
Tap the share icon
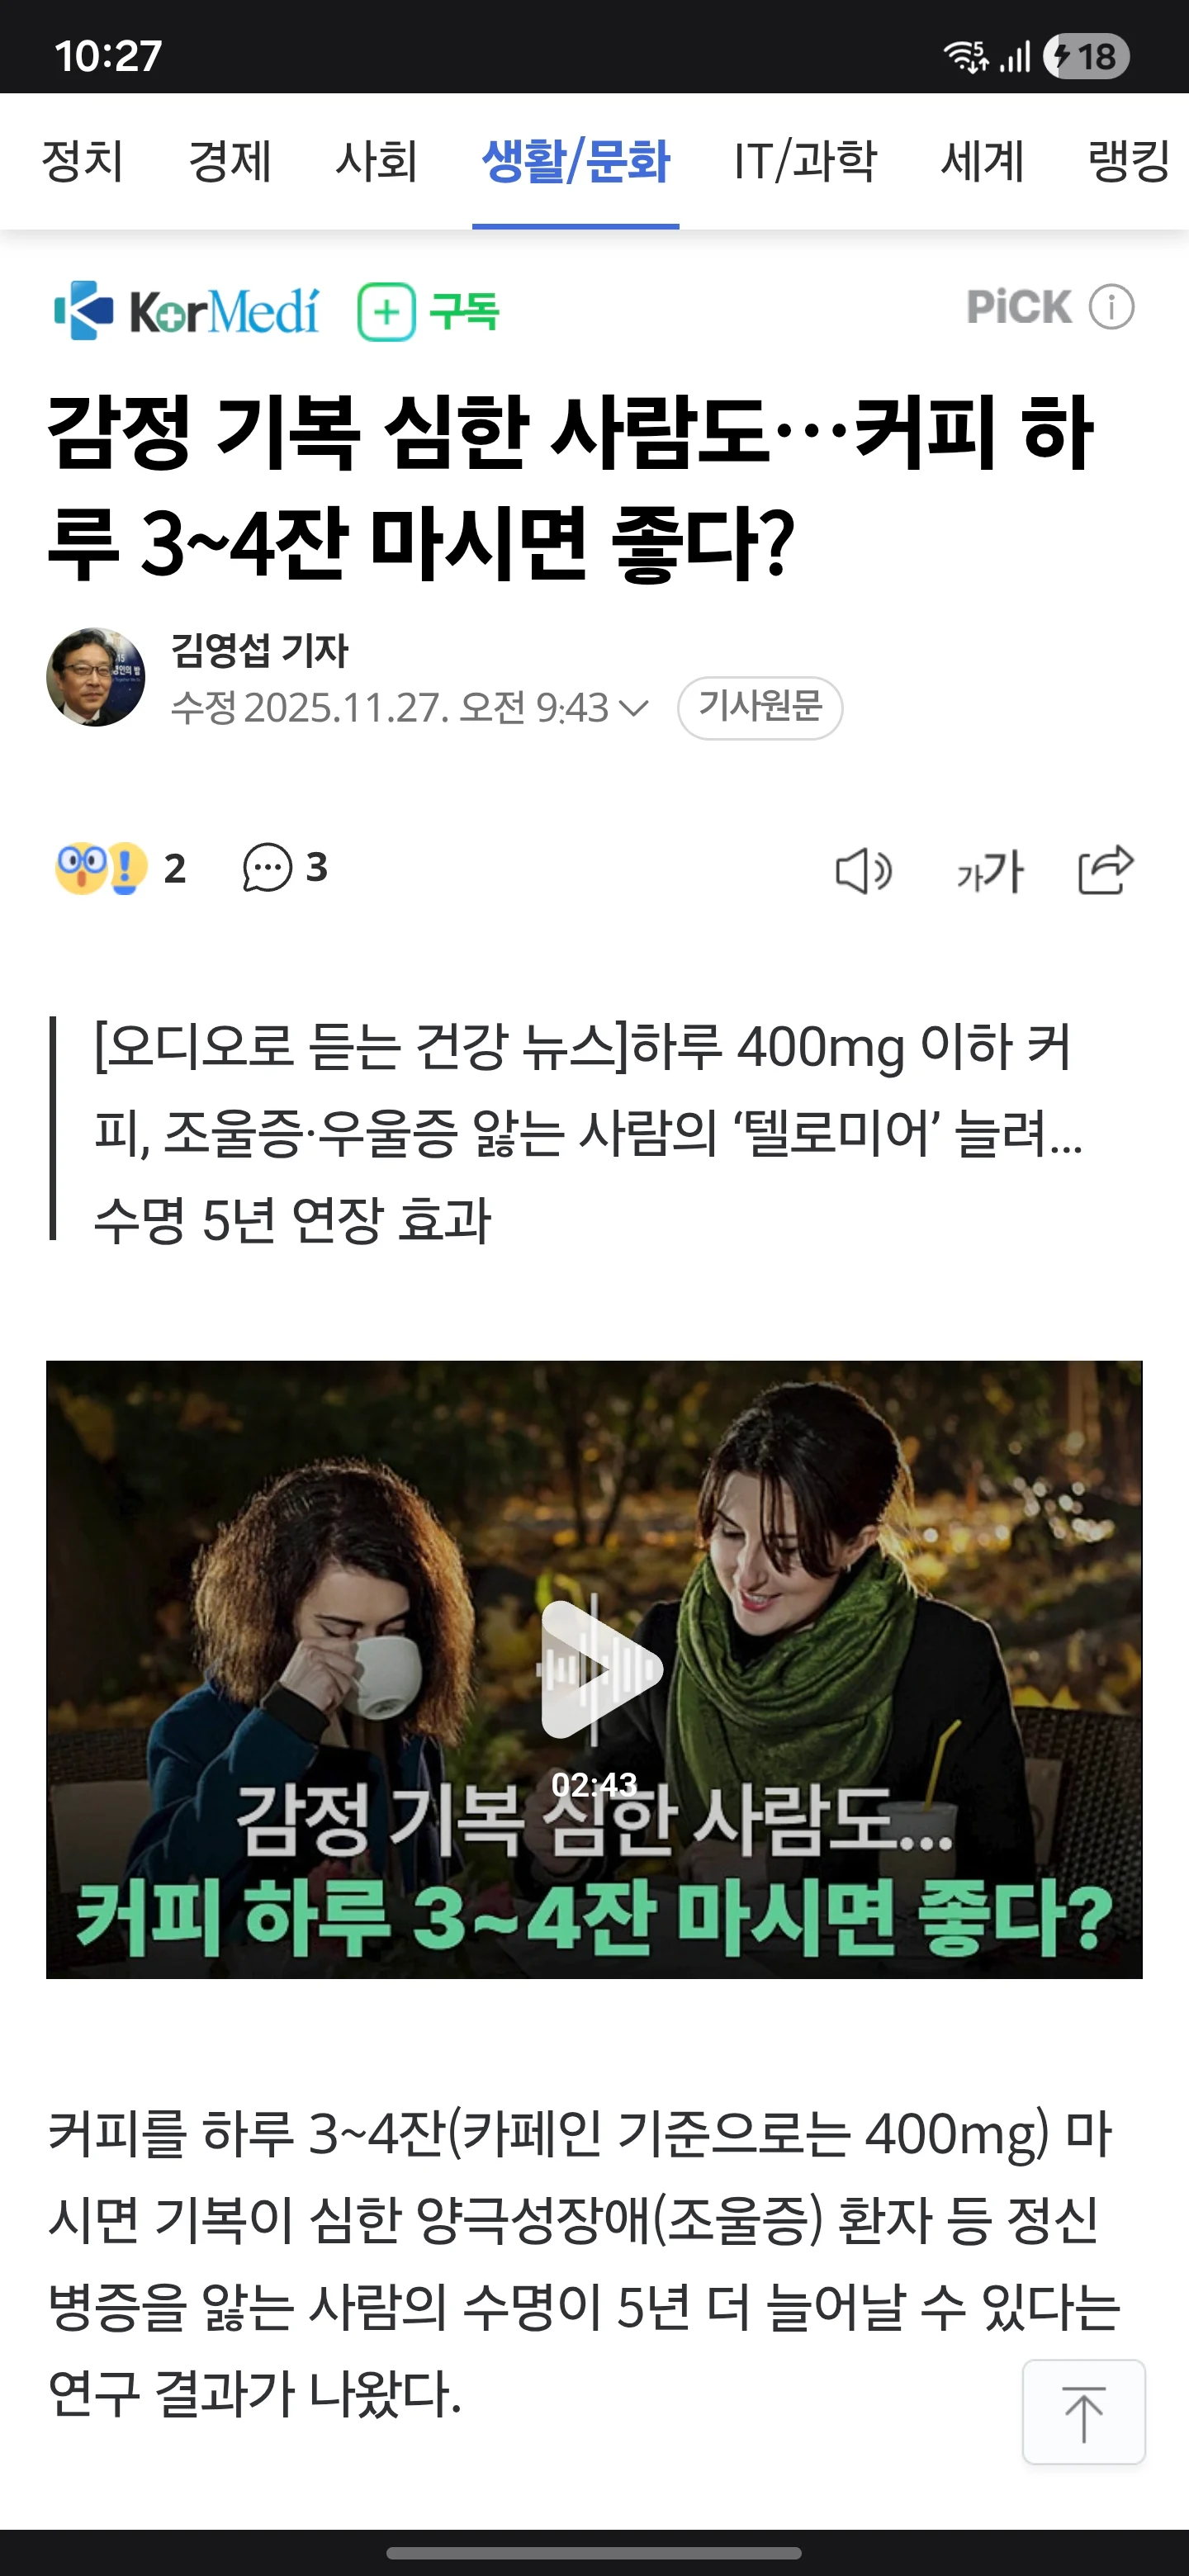1106,869
